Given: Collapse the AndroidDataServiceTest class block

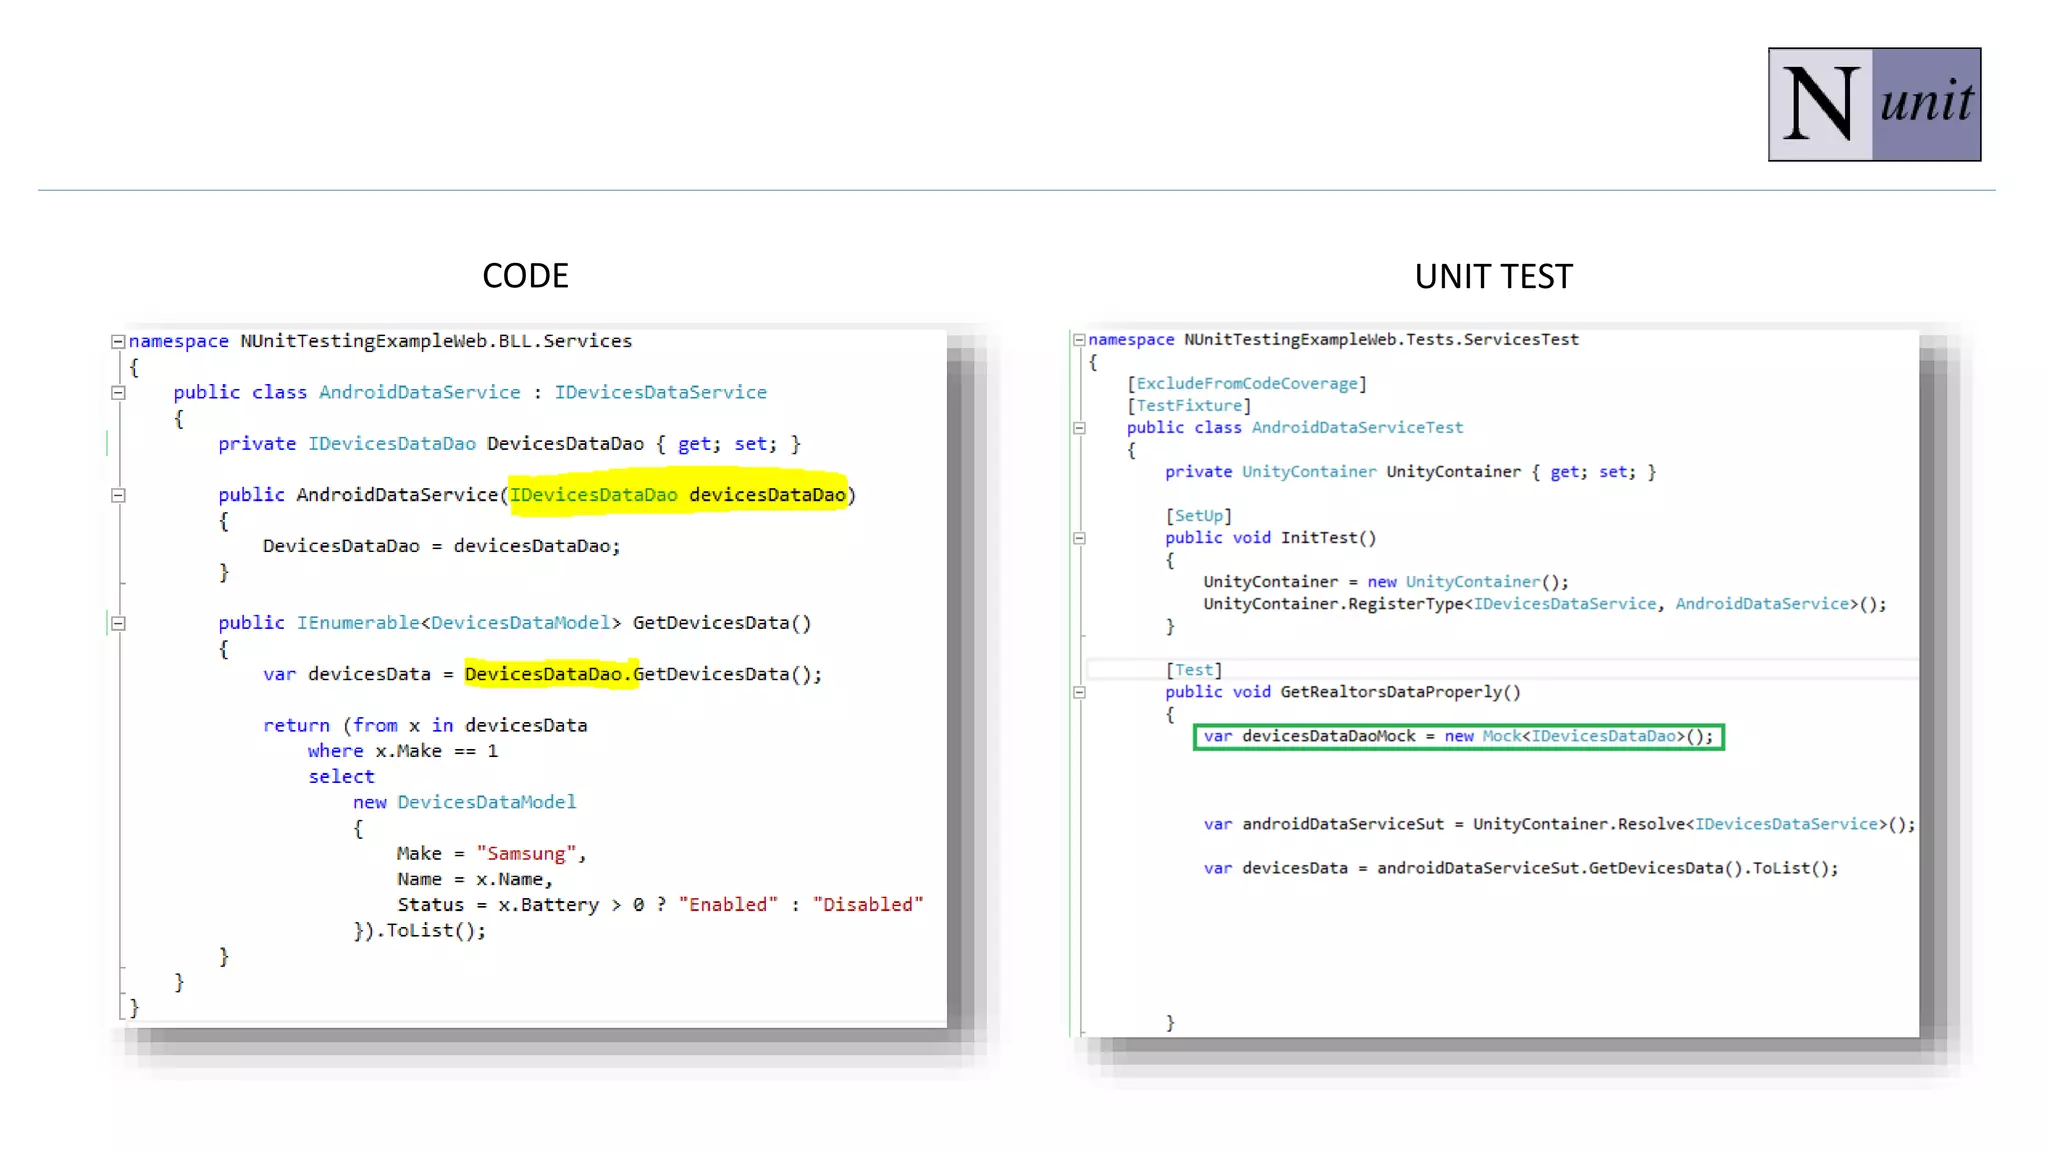Looking at the screenshot, I should click(x=1079, y=428).
